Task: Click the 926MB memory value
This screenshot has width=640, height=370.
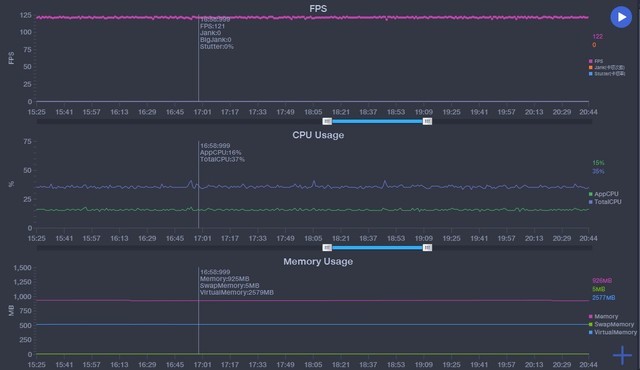Action: [x=602, y=281]
